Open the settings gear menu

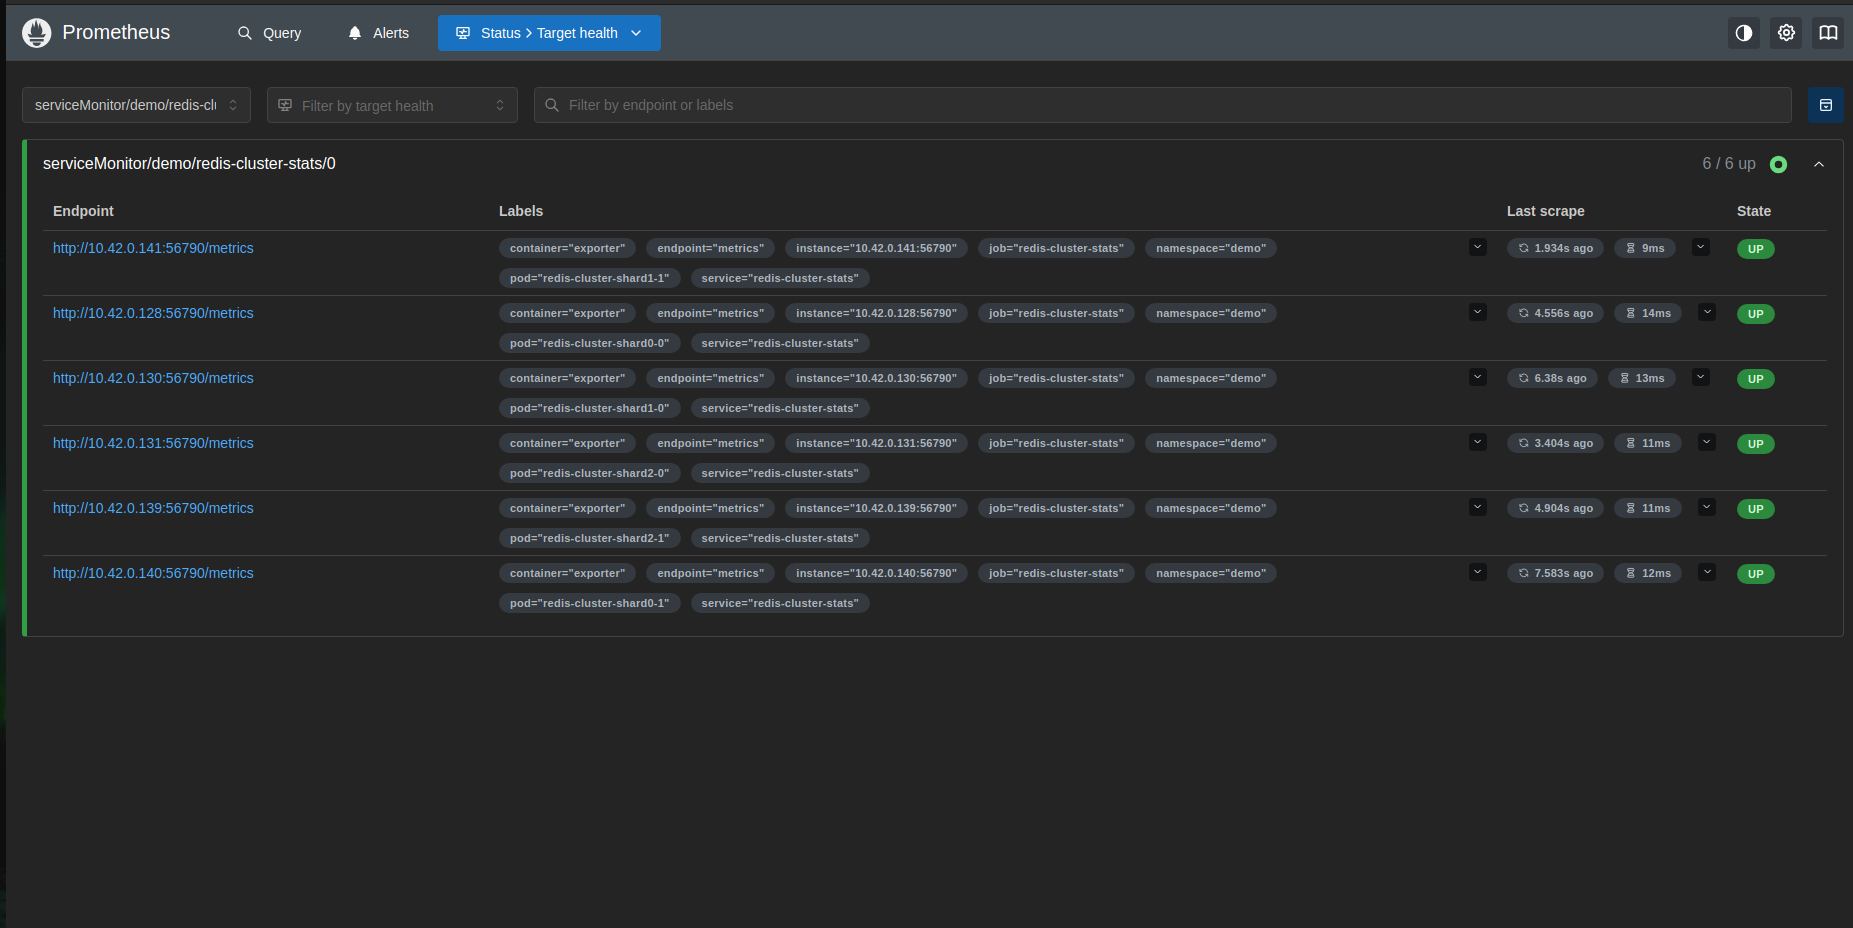(x=1786, y=33)
